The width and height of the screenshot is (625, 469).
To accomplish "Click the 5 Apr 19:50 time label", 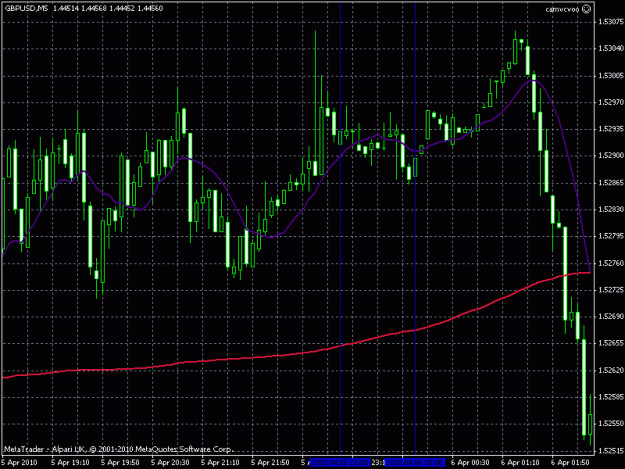I will [120, 463].
